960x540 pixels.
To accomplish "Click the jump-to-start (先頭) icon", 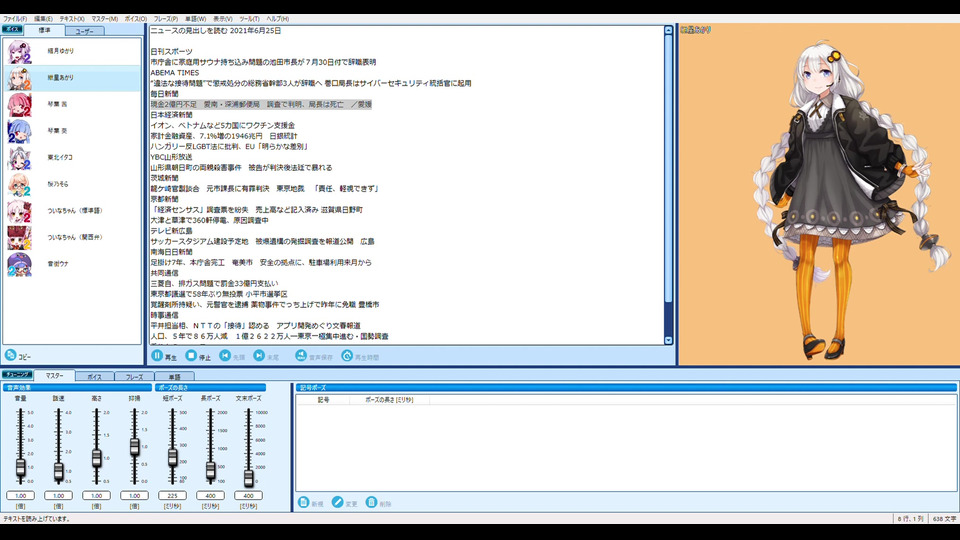I will (x=225, y=356).
